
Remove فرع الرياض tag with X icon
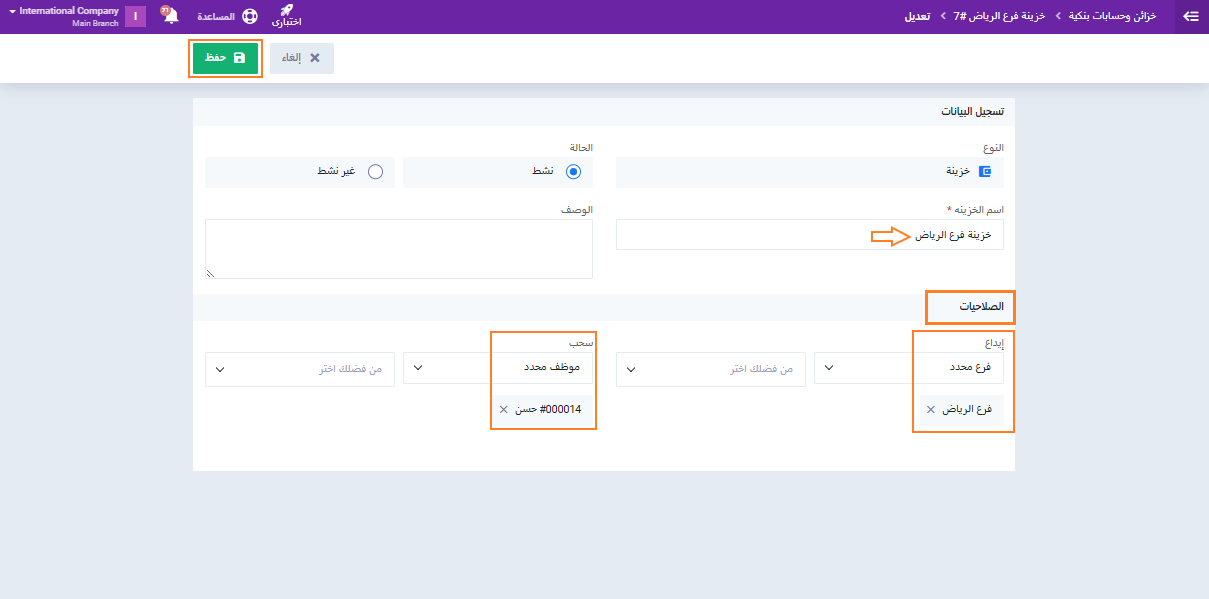931,410
